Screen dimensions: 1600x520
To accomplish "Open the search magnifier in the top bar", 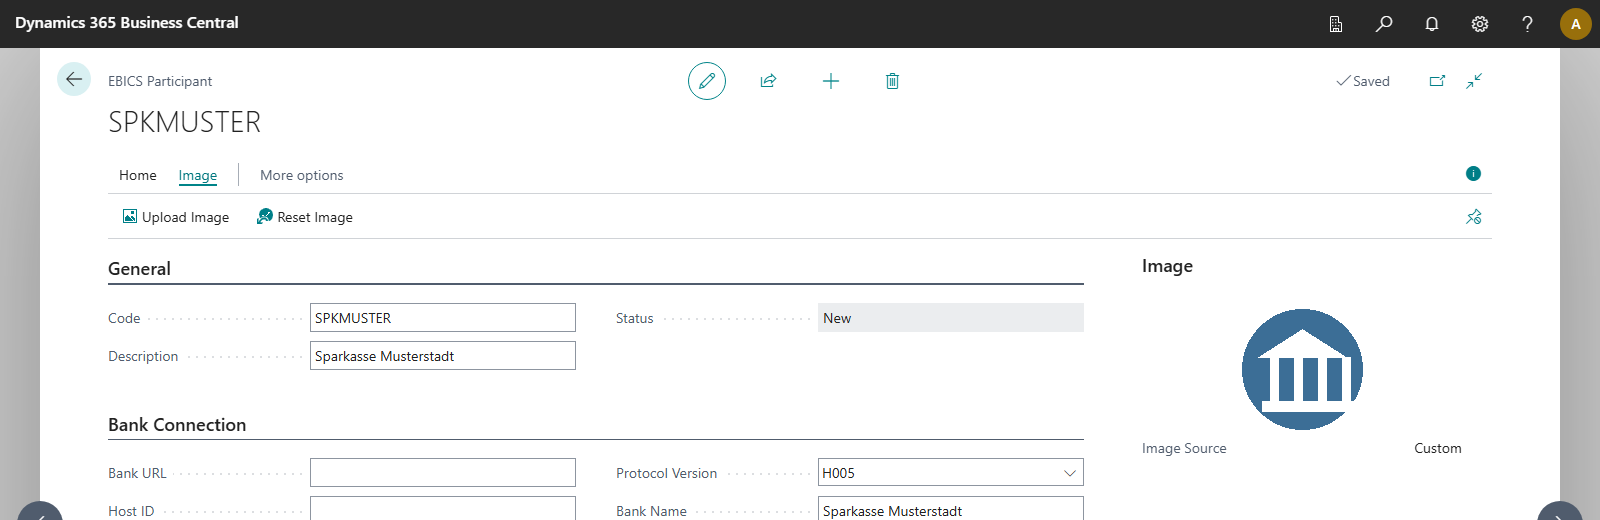I will (x=1384, y=24).
